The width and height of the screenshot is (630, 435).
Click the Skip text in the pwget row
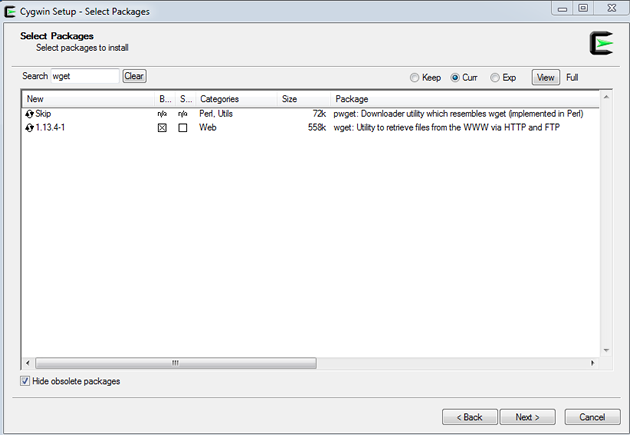tap(43, 114)
